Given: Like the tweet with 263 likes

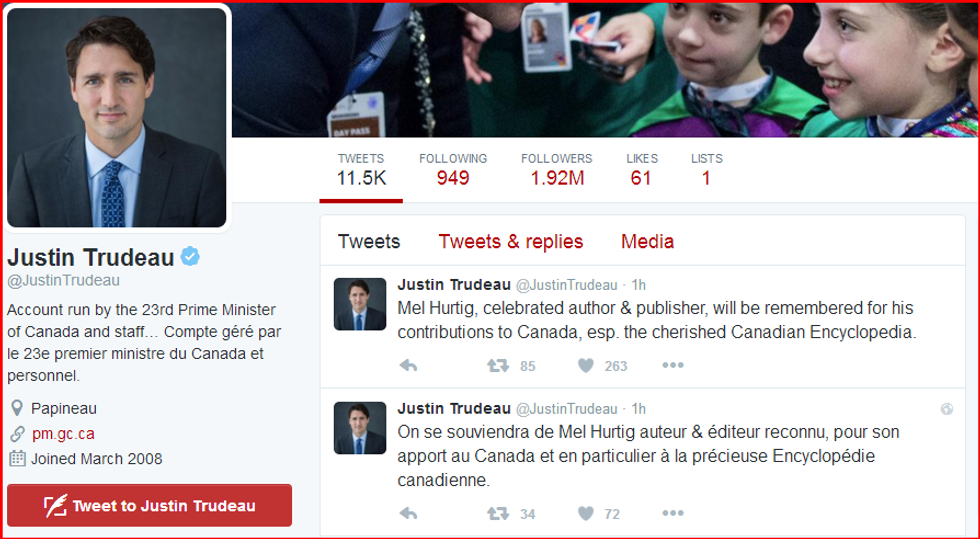Looking at the screenshot, I should pyautogui.click(x=586, y=365).
